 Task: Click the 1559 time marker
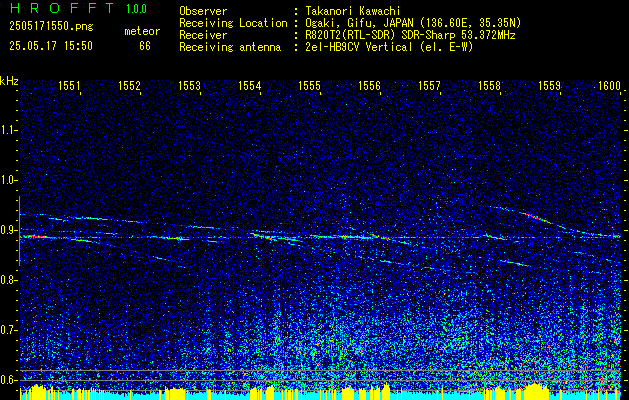point(549,85)
